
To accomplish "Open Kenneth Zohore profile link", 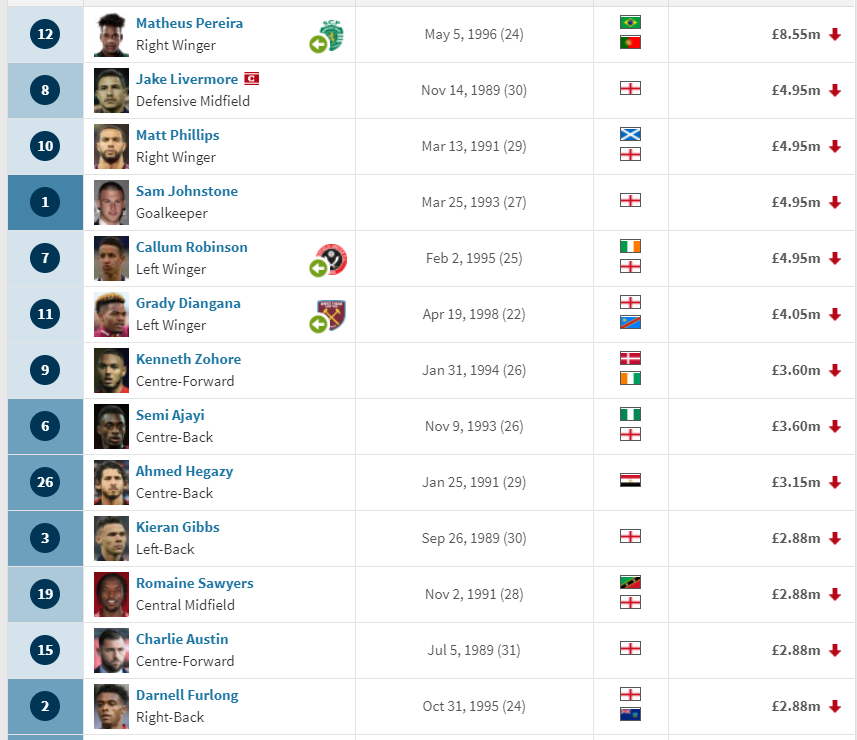I will [188, 359].
